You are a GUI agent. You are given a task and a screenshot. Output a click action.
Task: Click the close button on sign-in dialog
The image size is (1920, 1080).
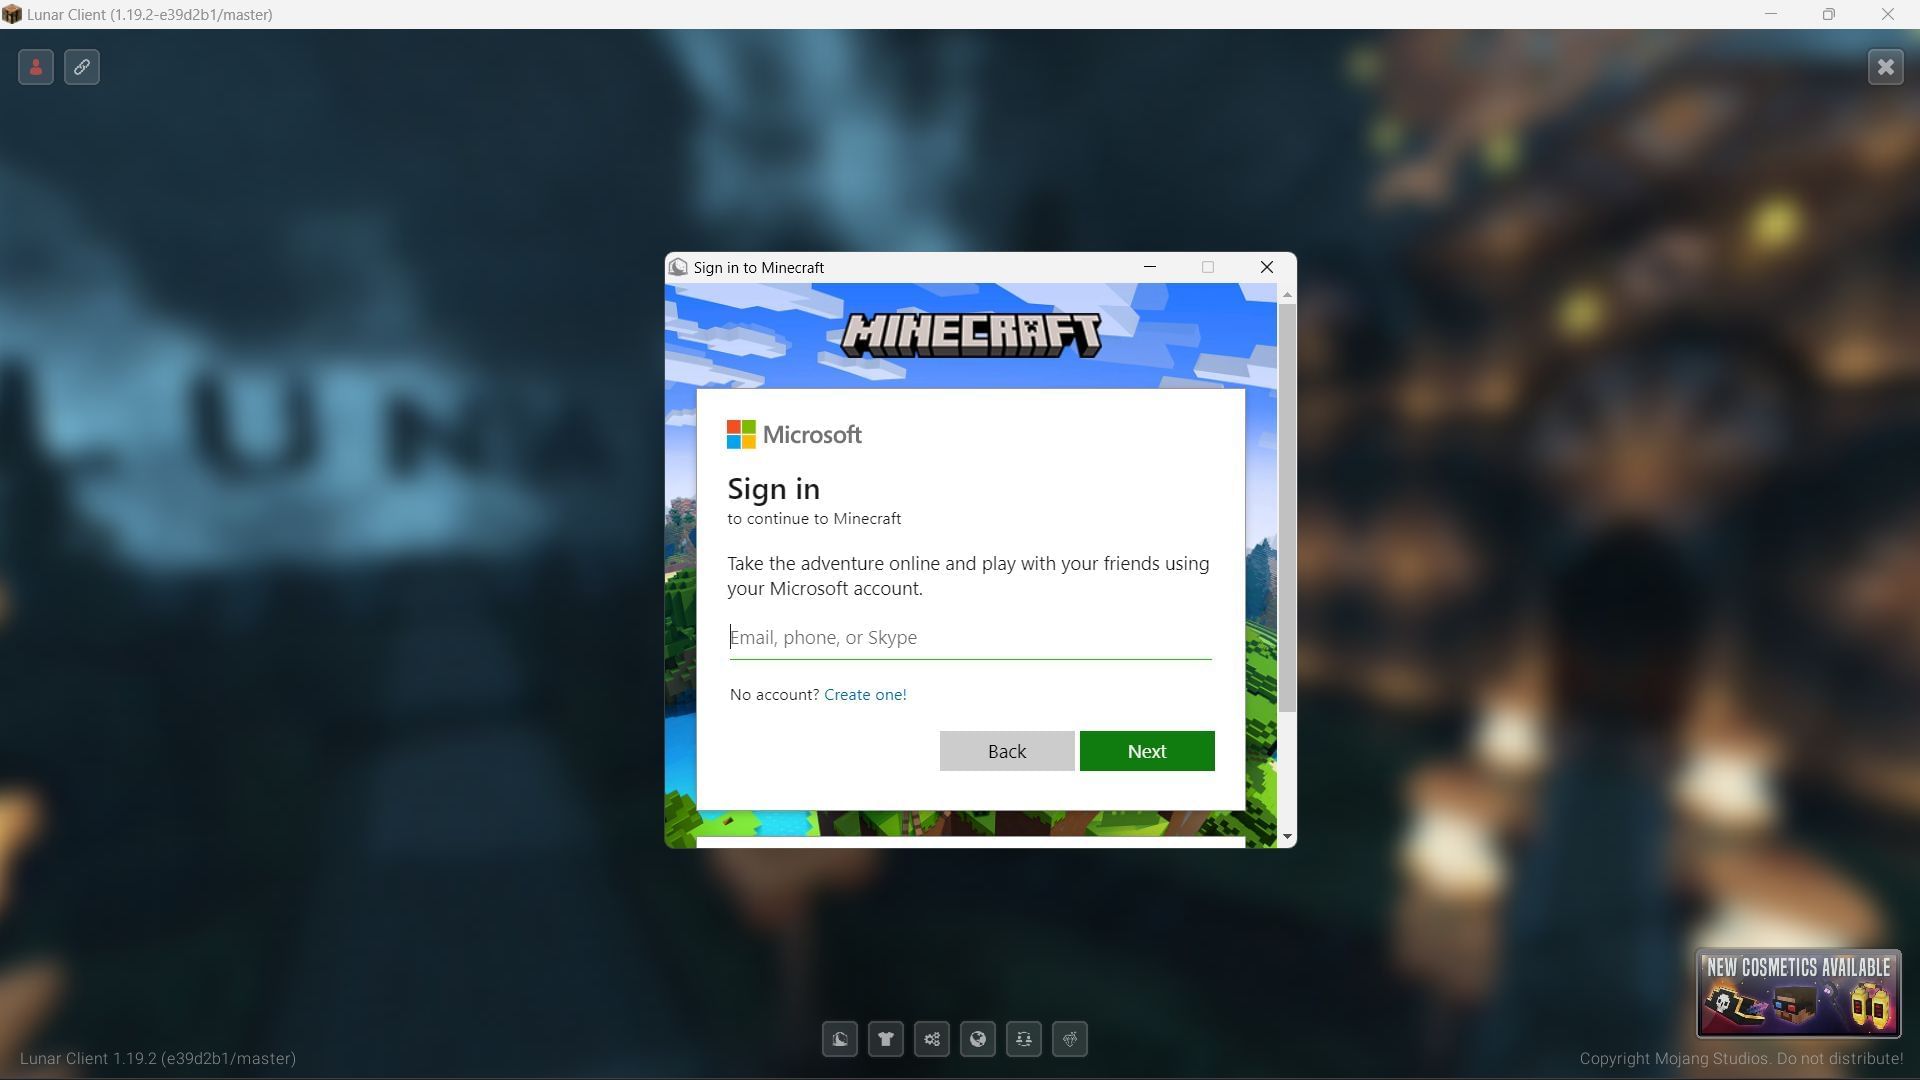click(x=1265, y=266)
